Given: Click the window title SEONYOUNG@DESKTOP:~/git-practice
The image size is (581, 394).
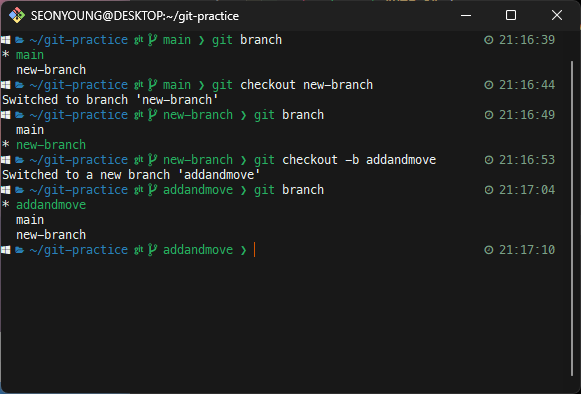Looking at the screenshot, I should pyautogui.click(x=135, y=16).
